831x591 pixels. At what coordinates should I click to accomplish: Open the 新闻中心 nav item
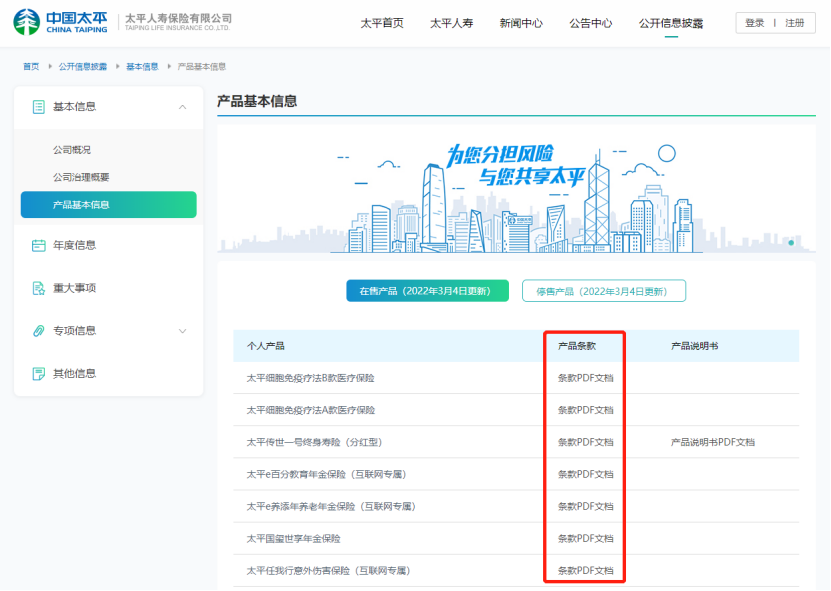coord(521,23)
